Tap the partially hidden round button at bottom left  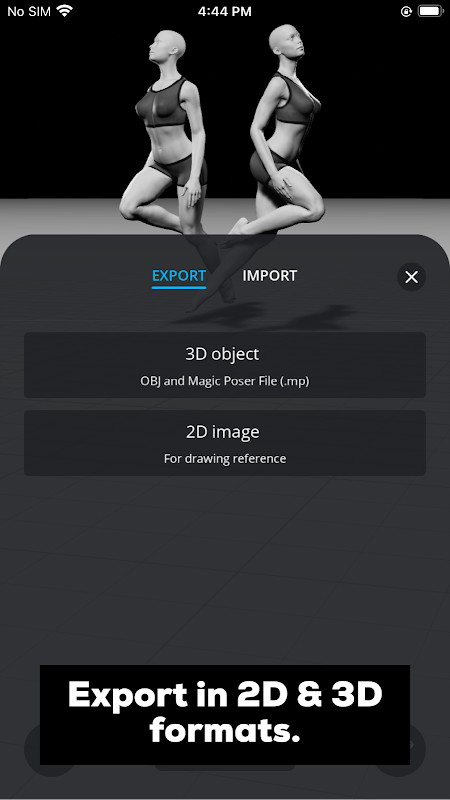click(x=32, y=747)
